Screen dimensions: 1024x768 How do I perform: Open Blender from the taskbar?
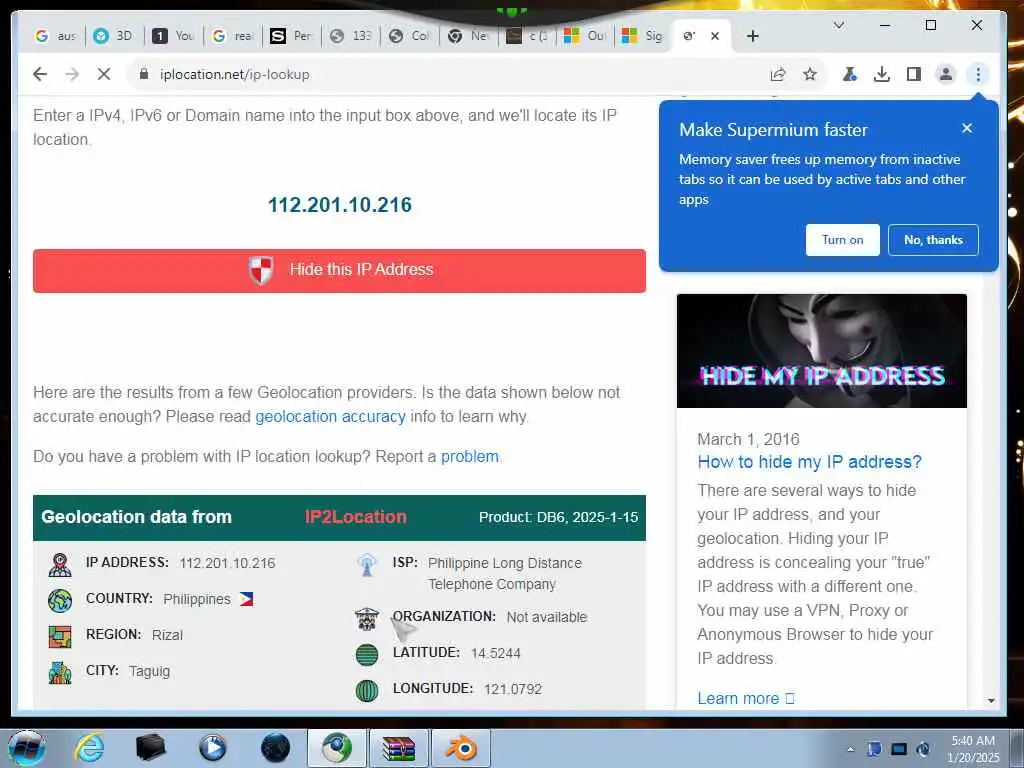tap(461, 748)
